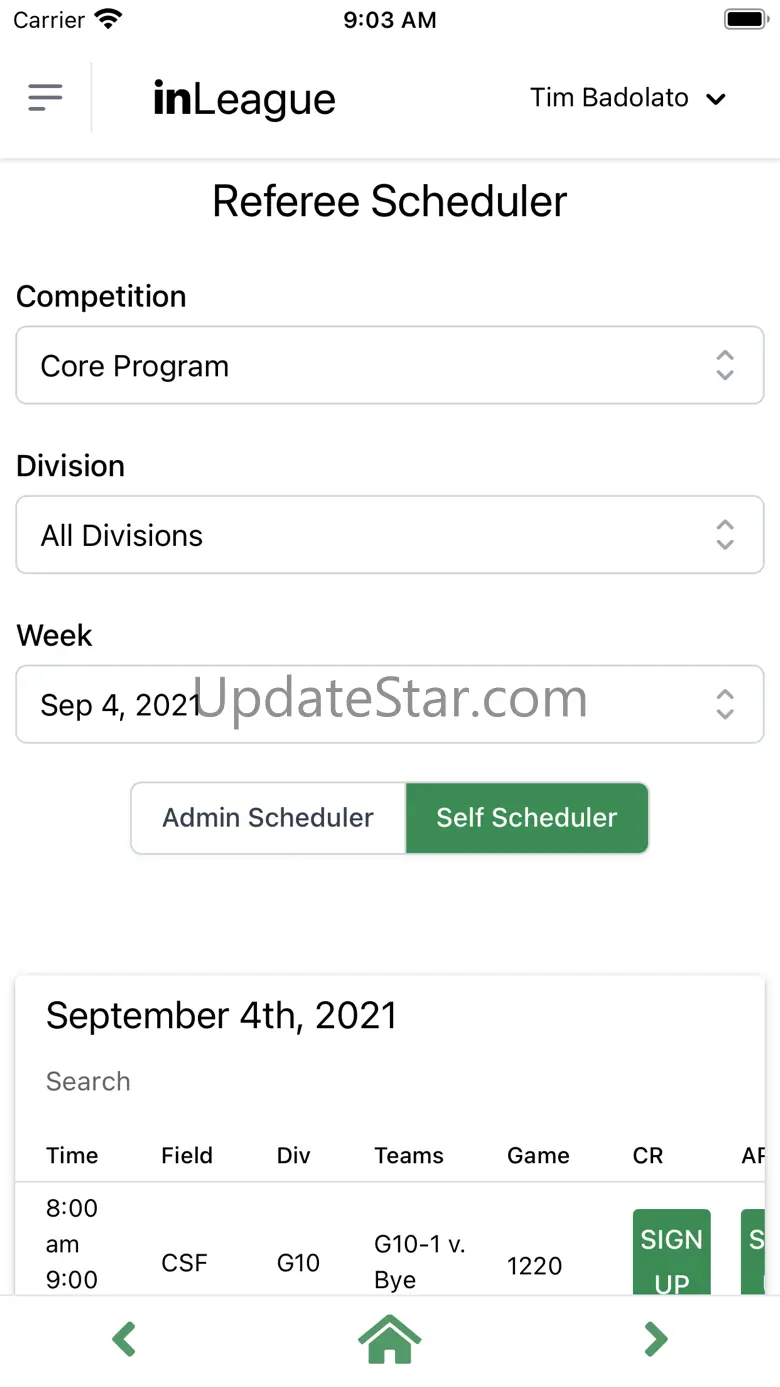780x1387 pixels.
Task: Open the hamburger side menu
Action: (x=45, y=98)
